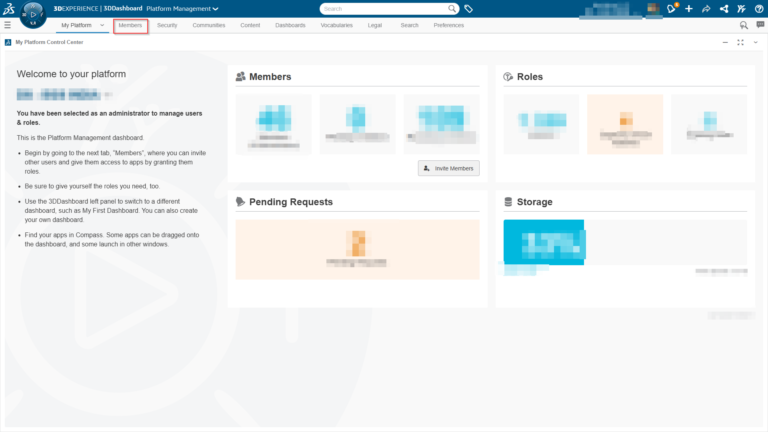Select the first Members statistics tile
The width and height of the screenshot is (768, 432).
coord(273,124)
